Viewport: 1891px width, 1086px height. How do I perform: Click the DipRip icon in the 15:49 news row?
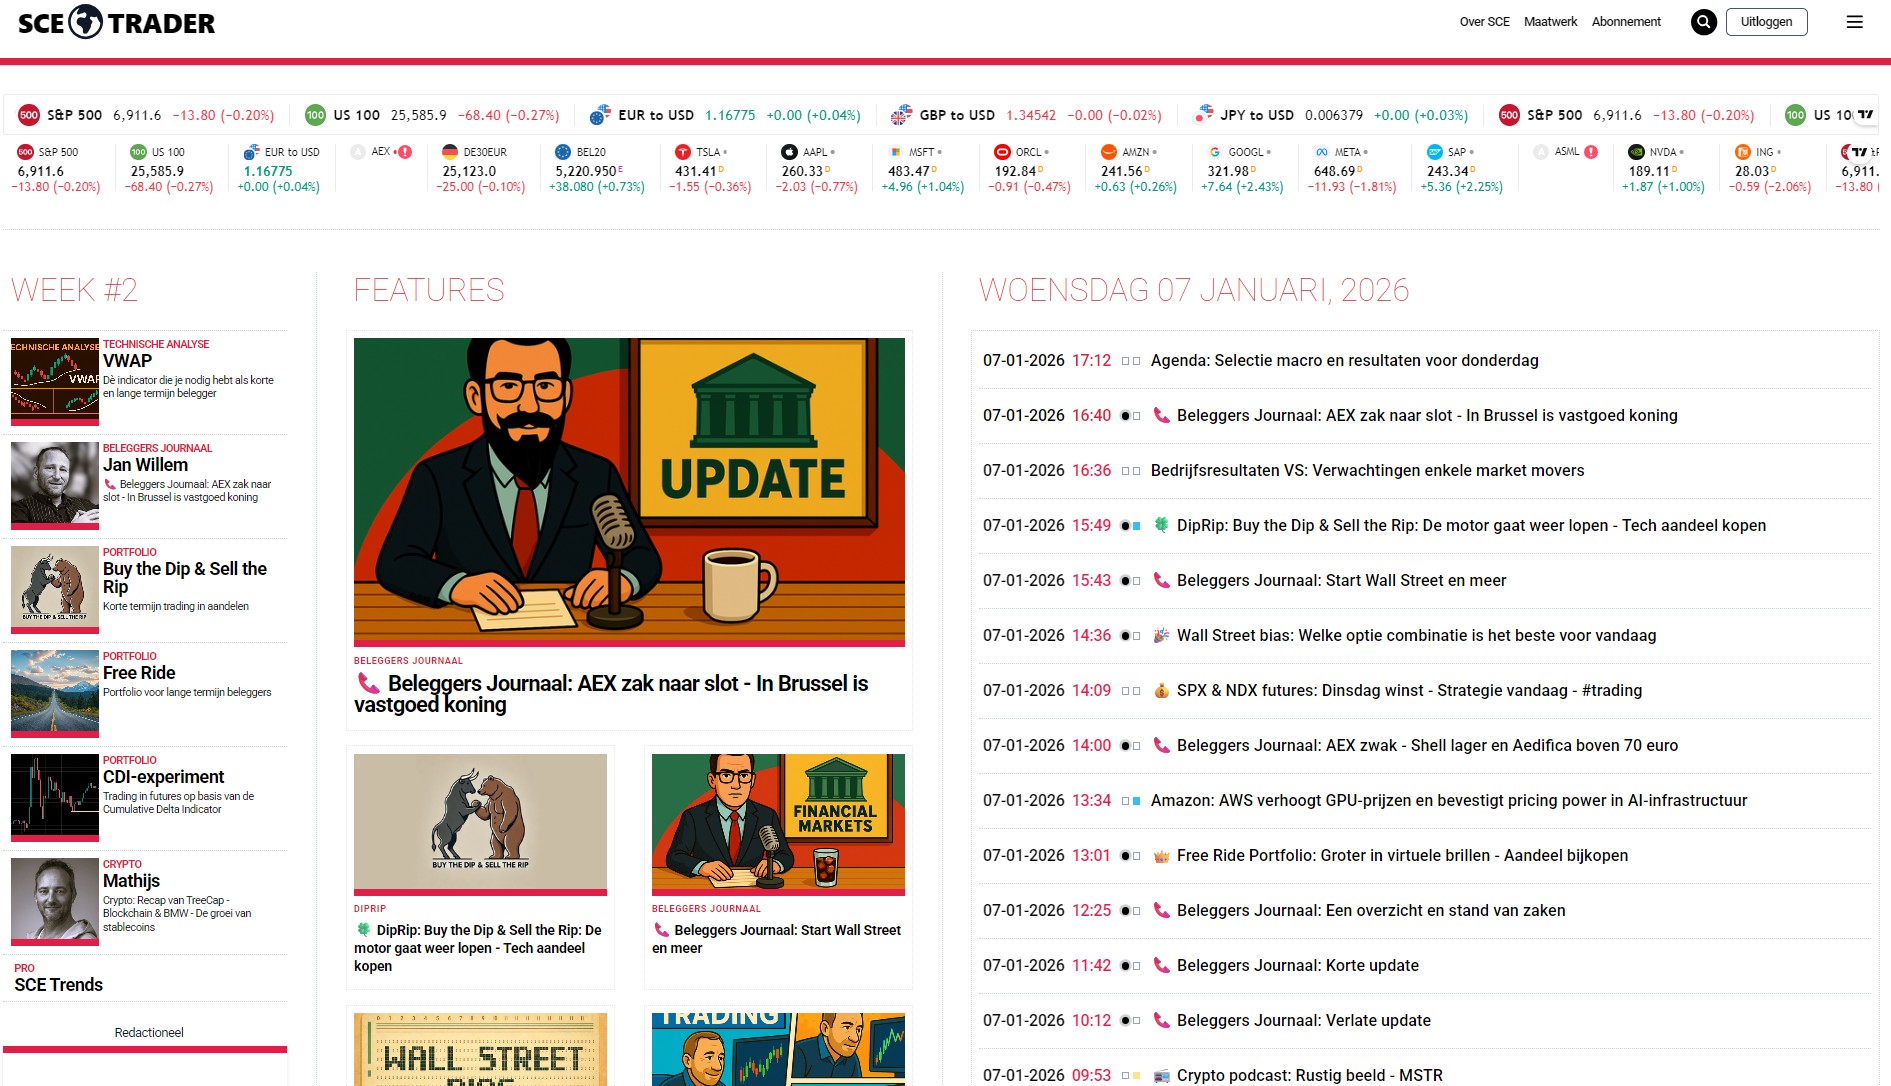1161,525
